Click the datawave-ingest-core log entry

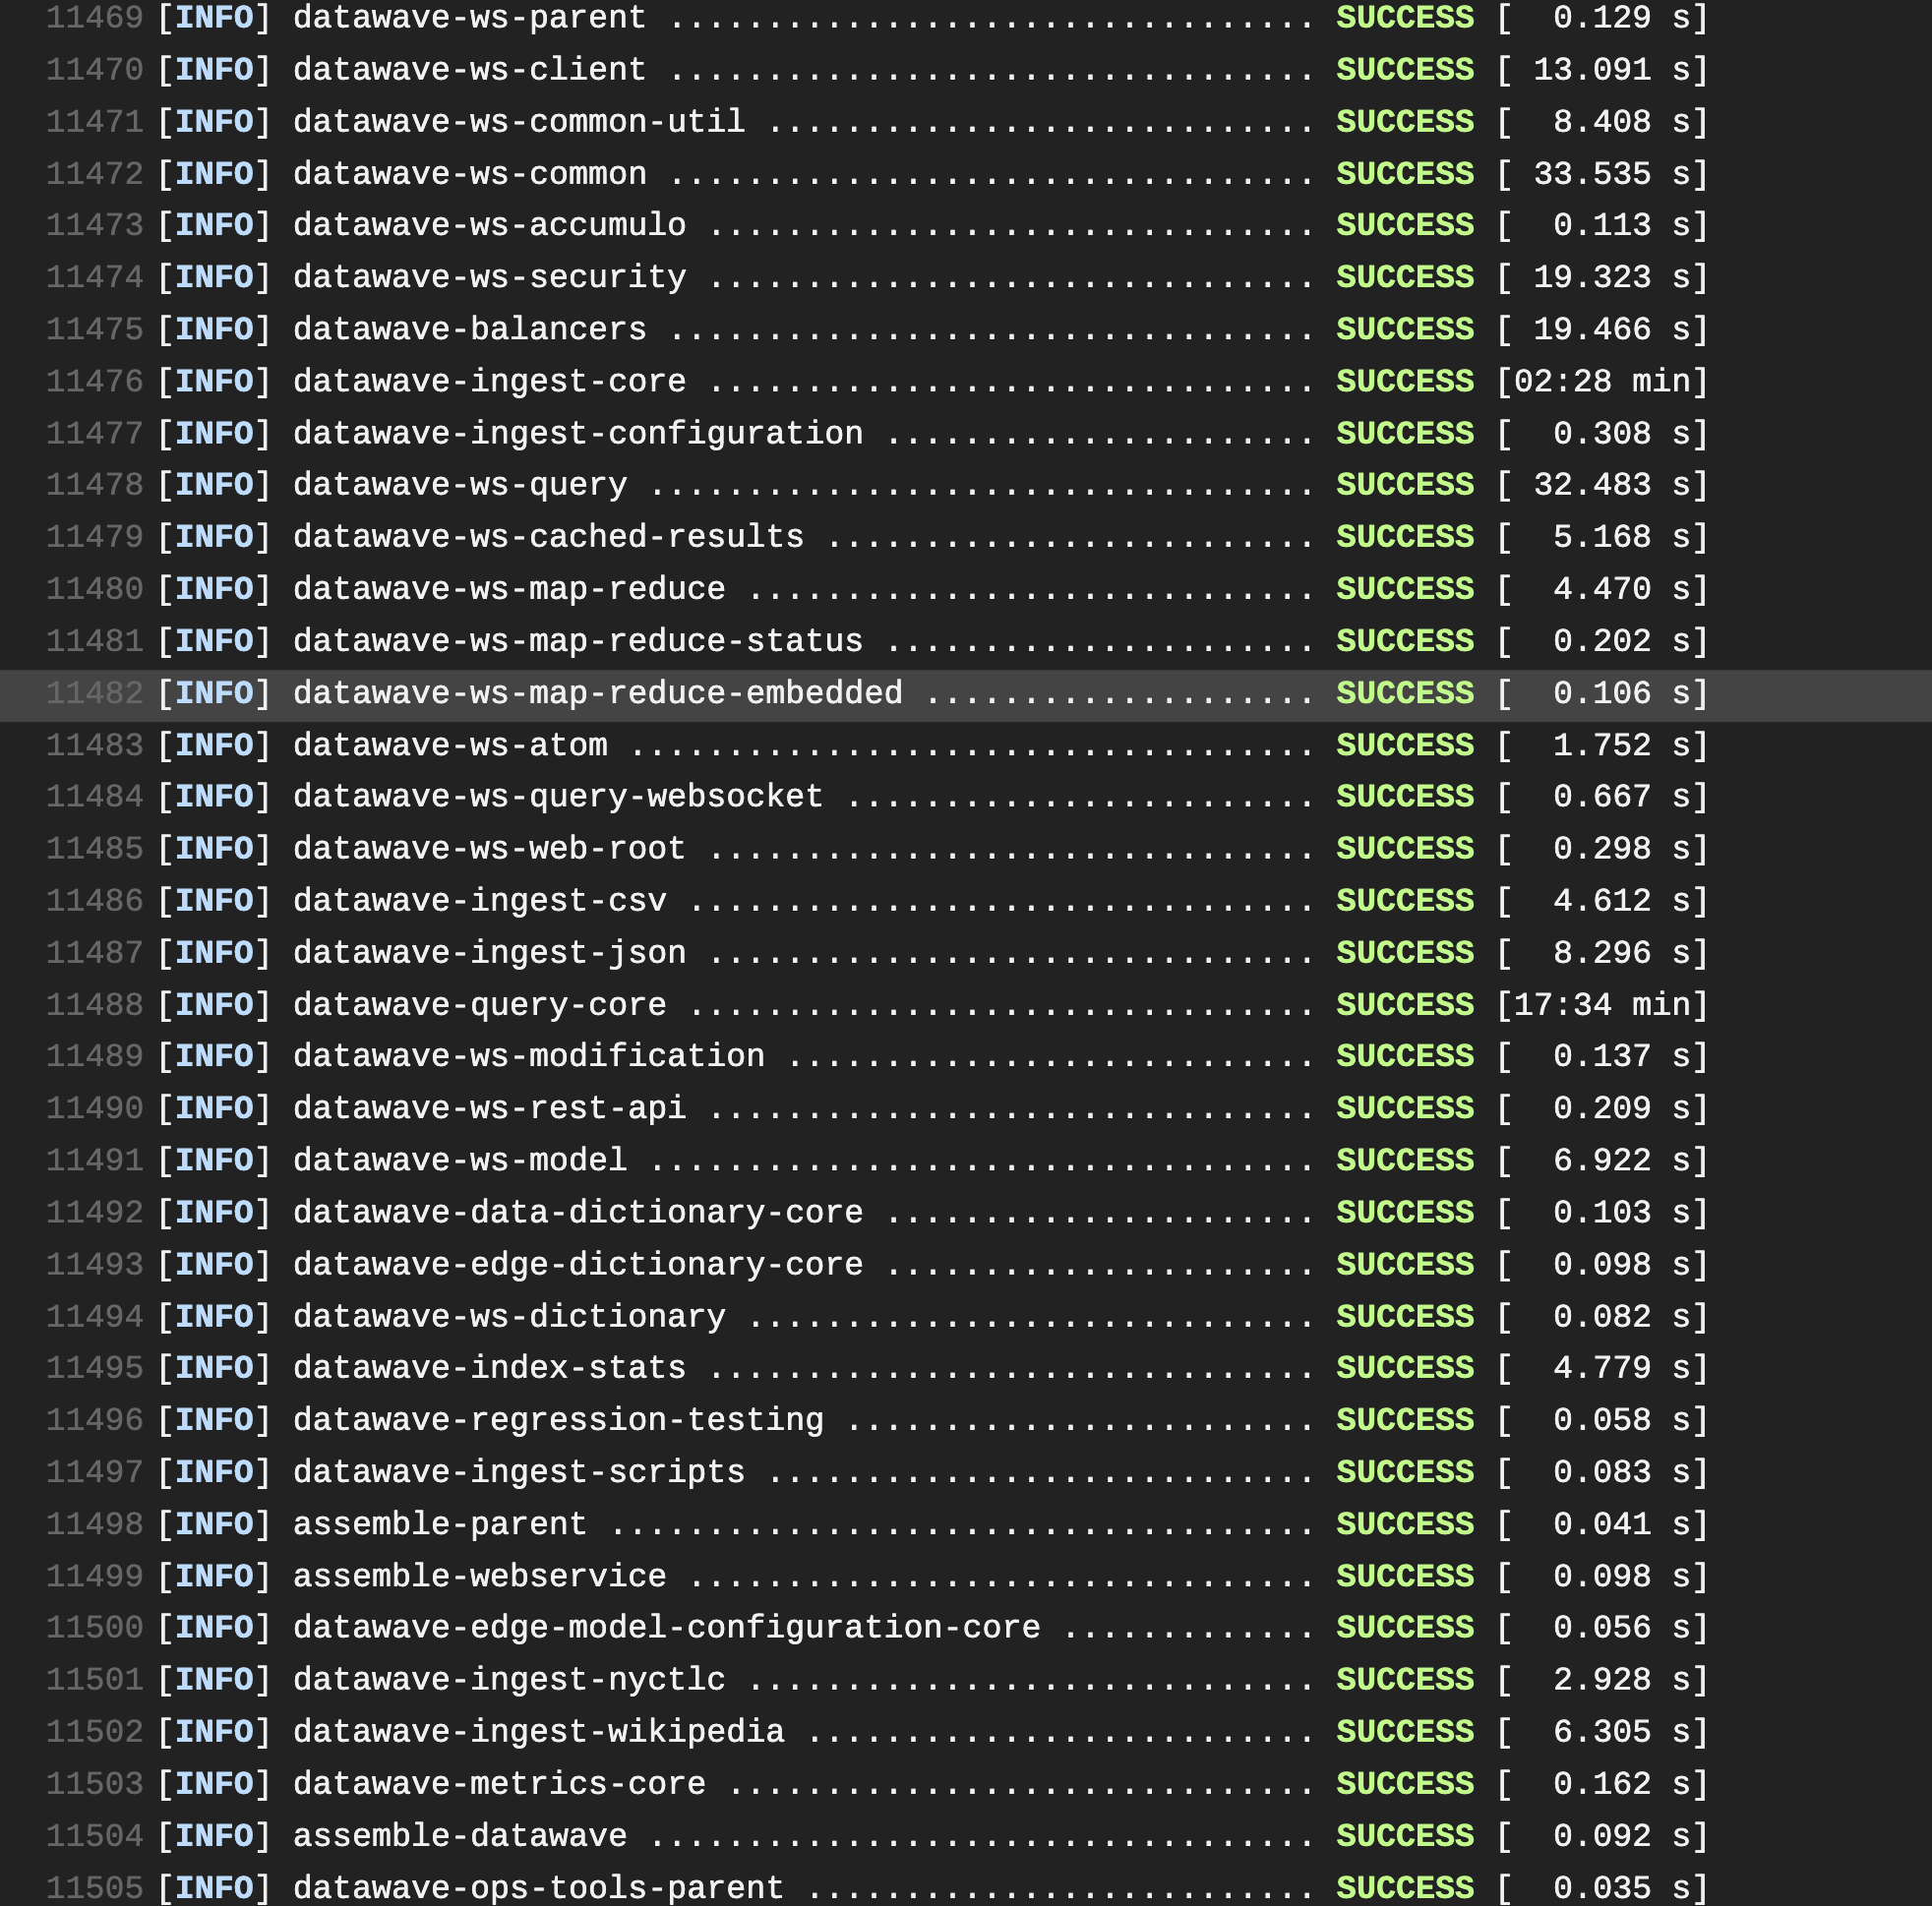tap(488, 381)
